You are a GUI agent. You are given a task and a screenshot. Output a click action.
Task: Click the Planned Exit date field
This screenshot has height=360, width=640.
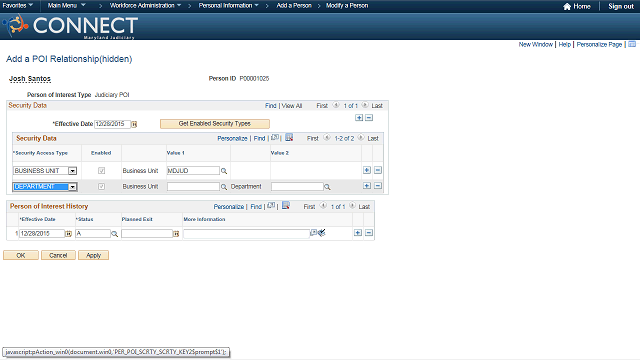pyautogui.click(x=147, y=233)
